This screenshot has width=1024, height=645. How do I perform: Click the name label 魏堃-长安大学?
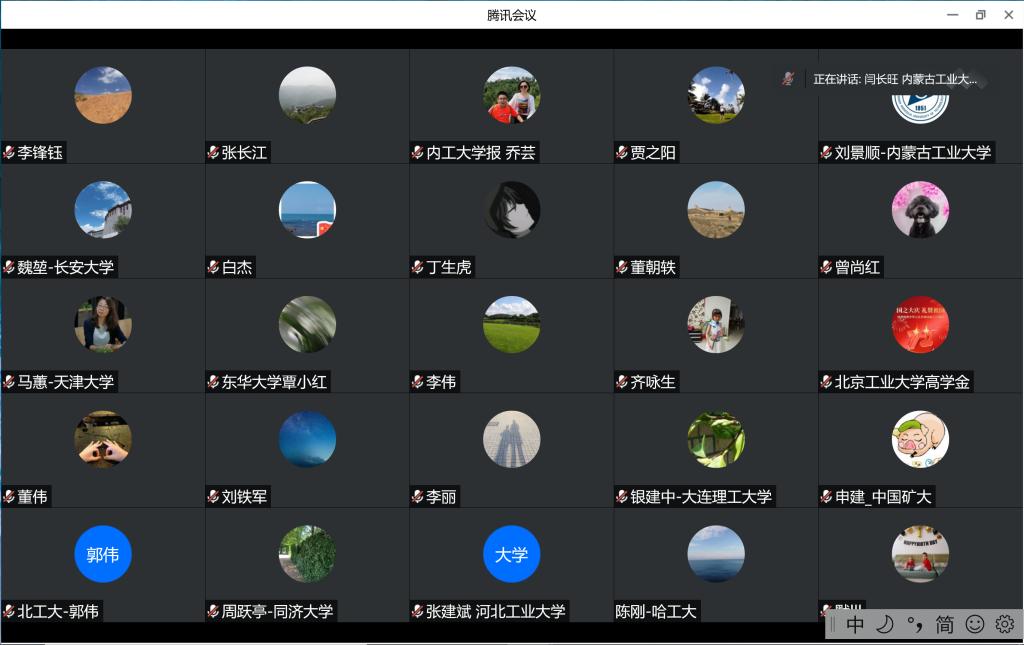click(x=66, y=267)
